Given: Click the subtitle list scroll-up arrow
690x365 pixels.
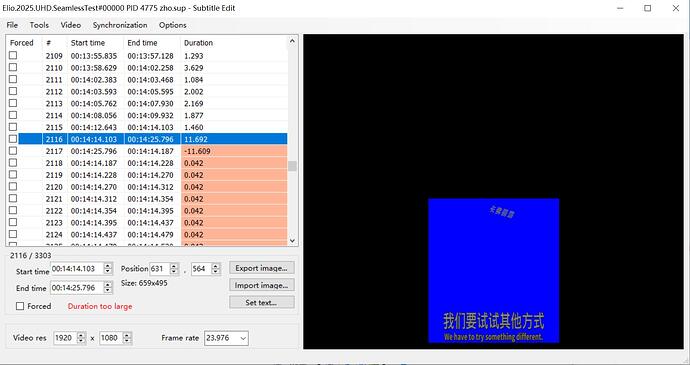Looking at the screenshot, I should 292,41.
